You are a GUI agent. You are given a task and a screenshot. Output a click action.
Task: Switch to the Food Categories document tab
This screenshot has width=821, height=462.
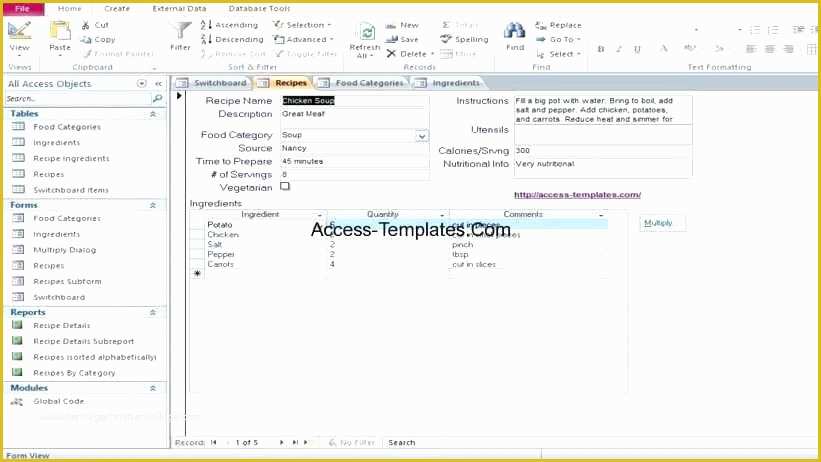coord(362,83)
